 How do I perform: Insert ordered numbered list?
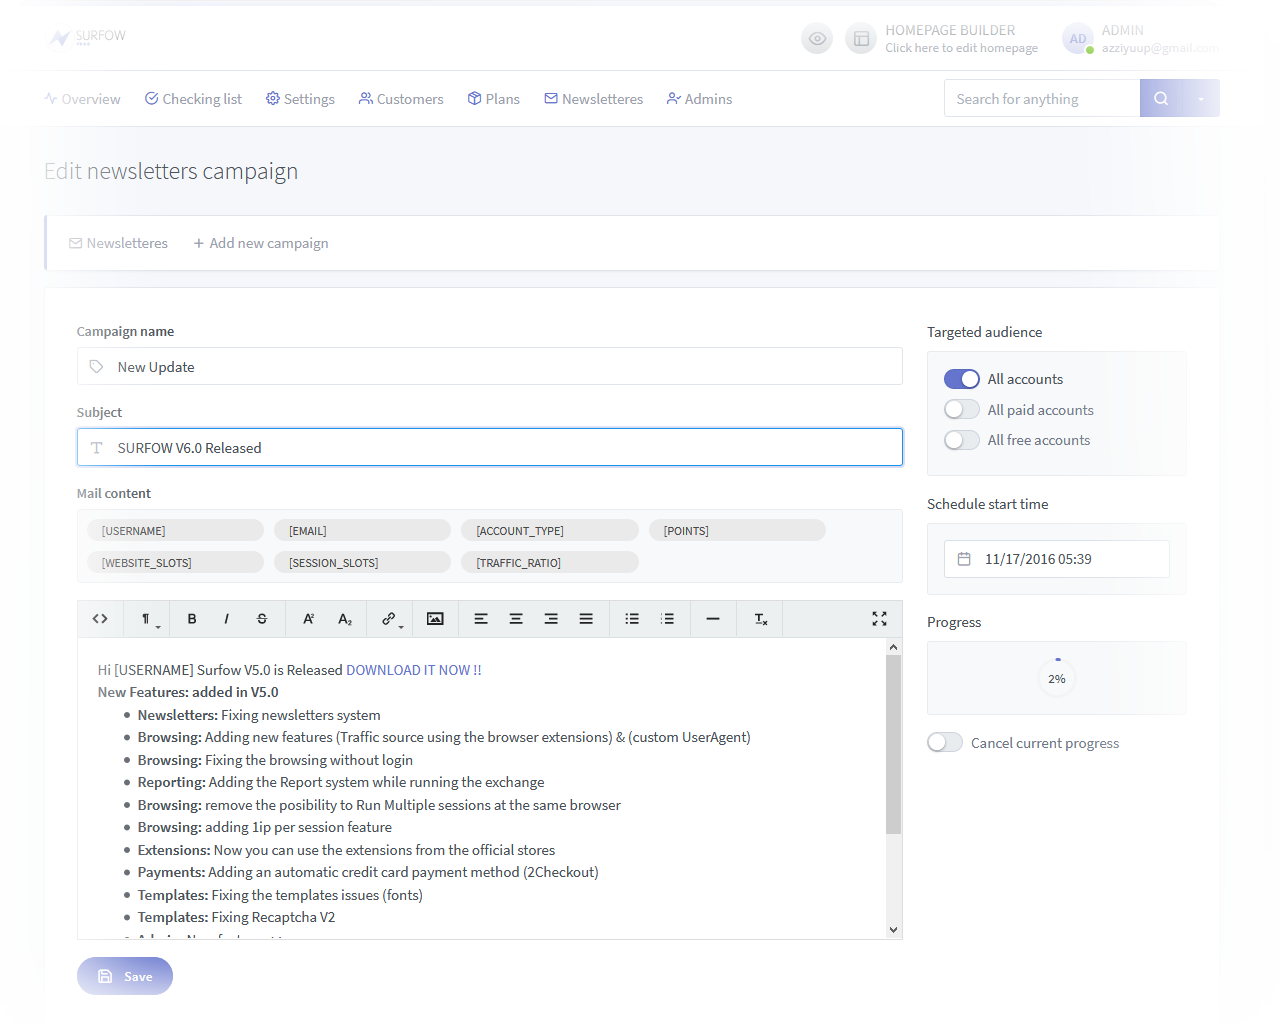point(667,619)
